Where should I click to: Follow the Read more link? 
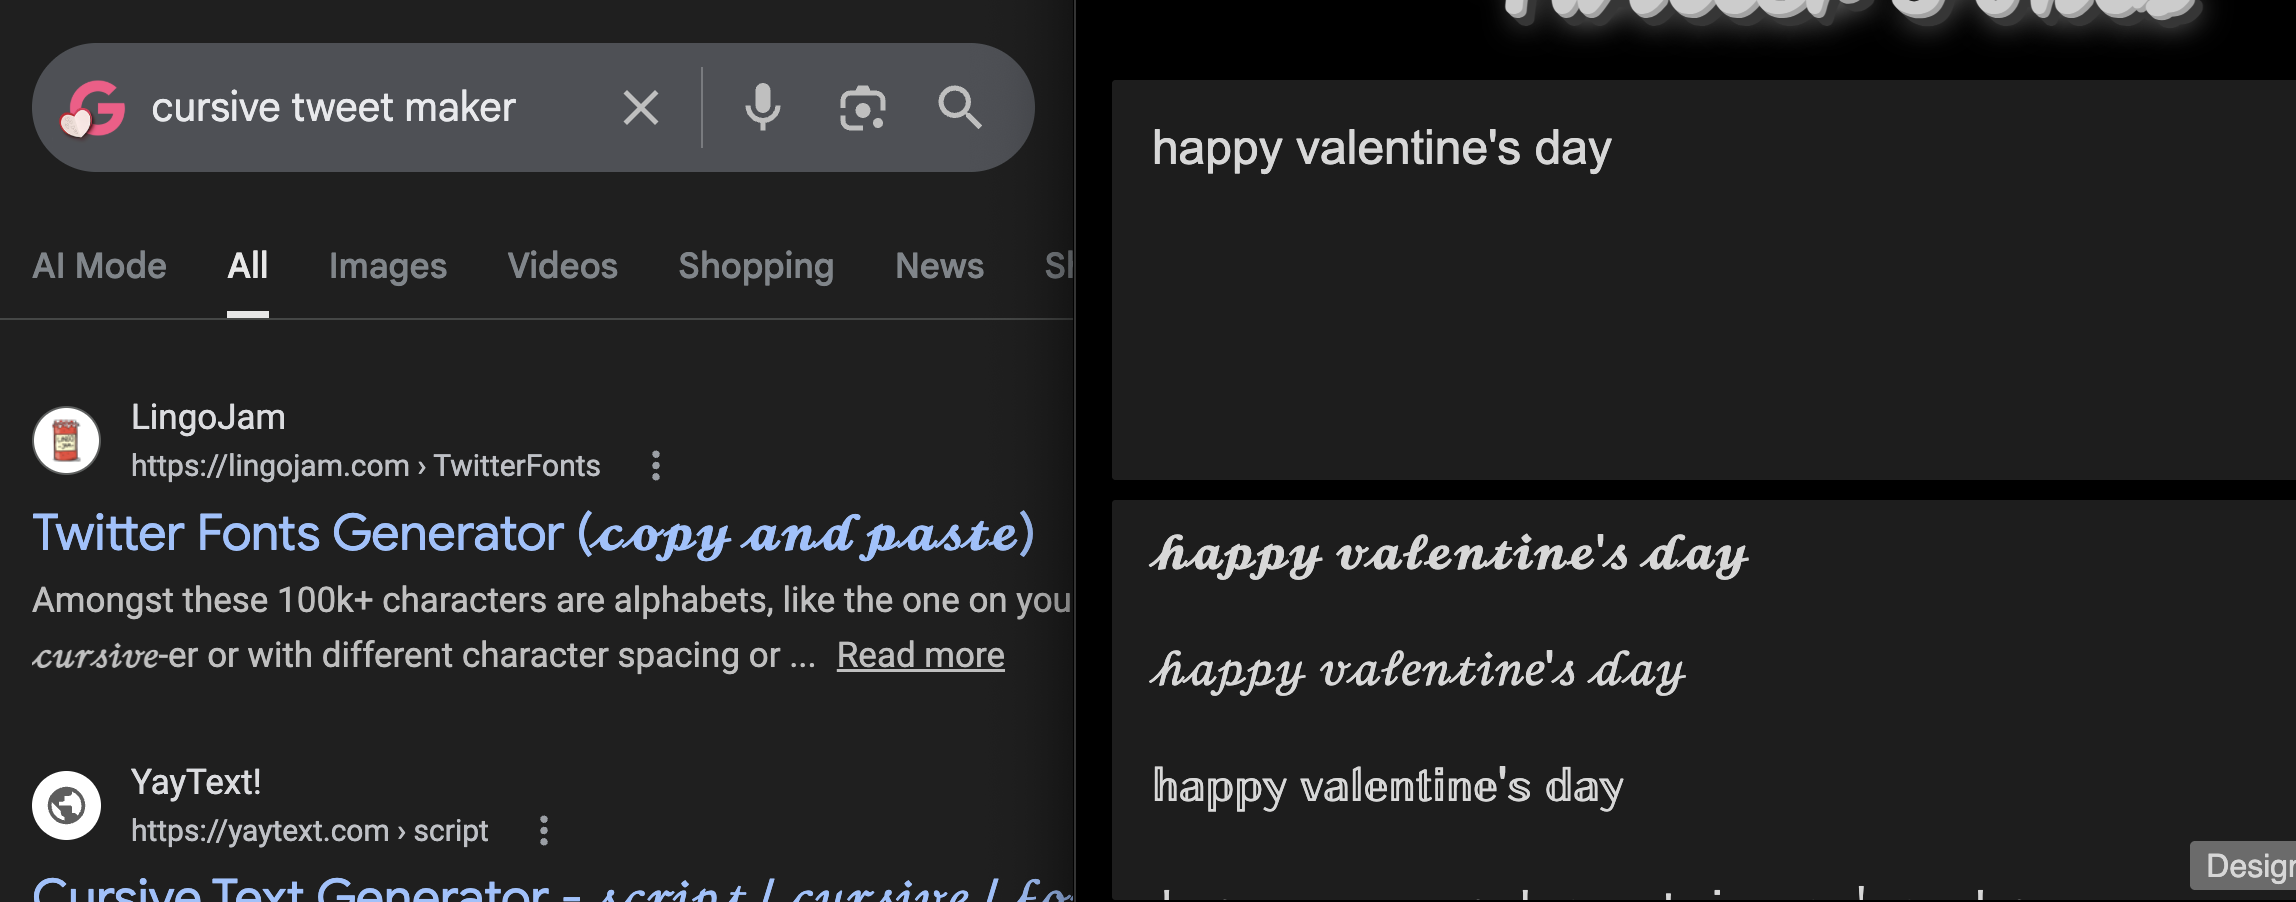(x=921, y=655)
